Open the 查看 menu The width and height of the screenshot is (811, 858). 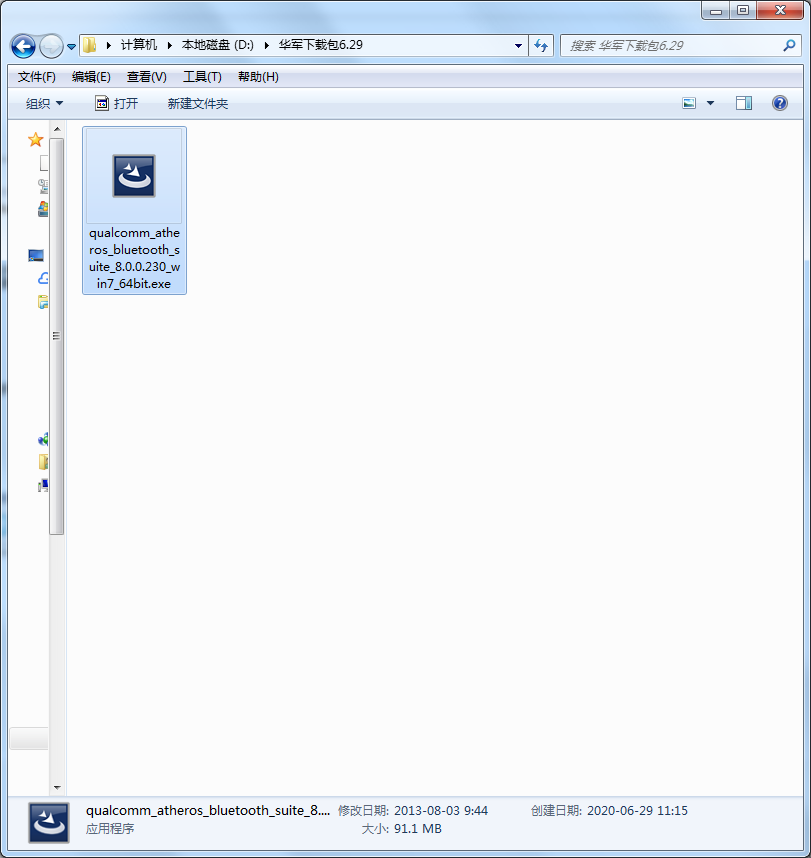(x=146, y=76)
